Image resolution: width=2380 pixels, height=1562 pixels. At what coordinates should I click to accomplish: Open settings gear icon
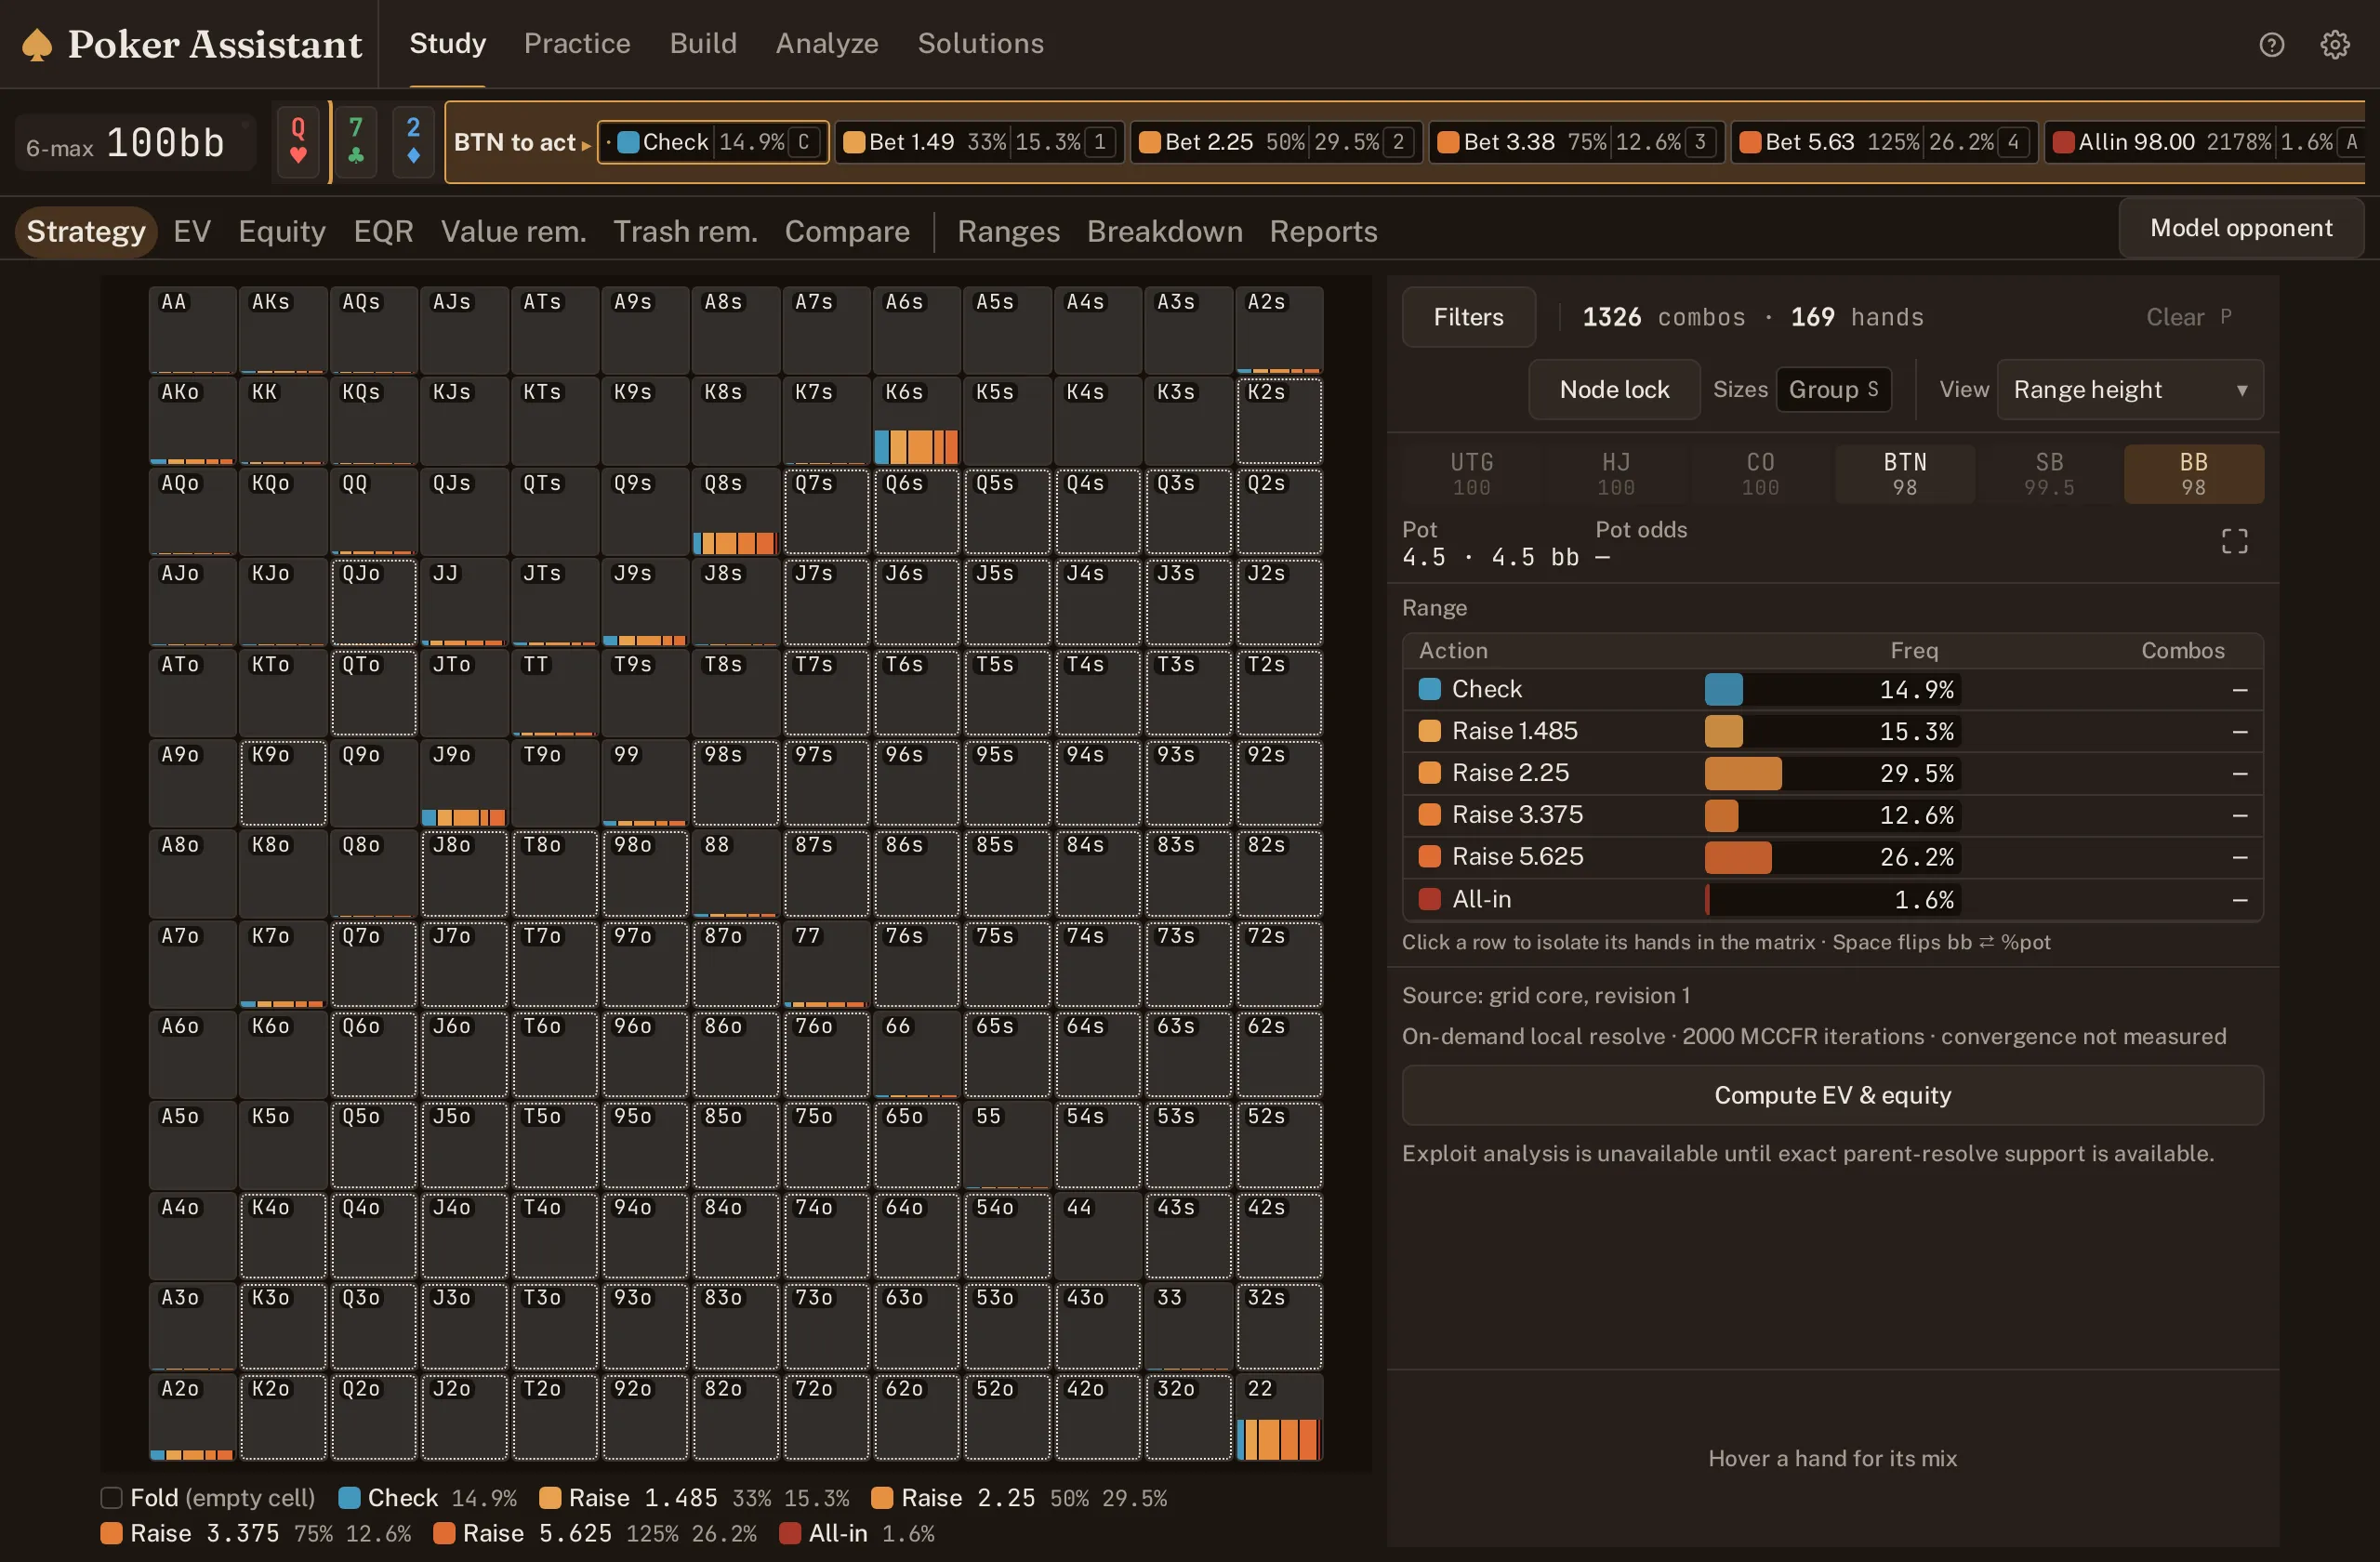click(2334, 44)
